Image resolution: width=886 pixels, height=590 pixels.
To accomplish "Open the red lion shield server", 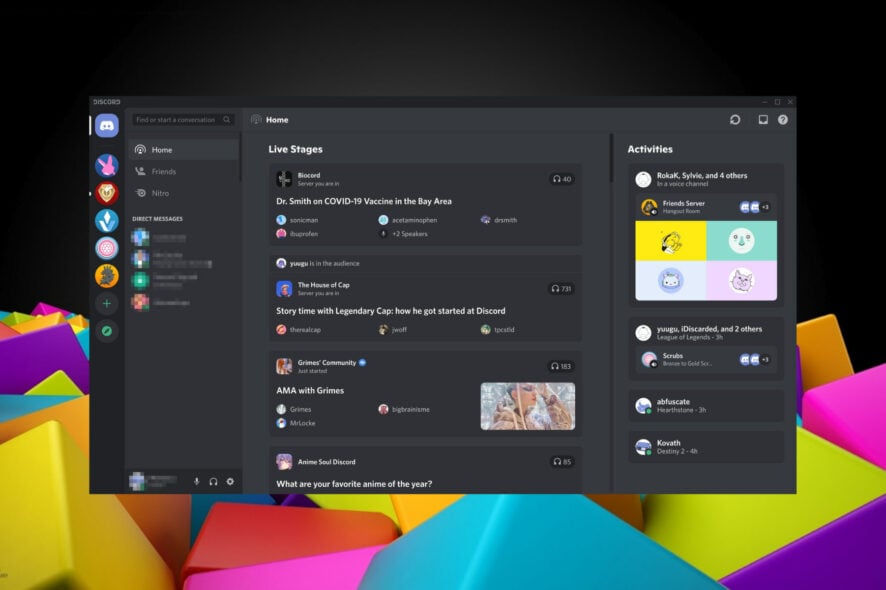I will click(107, 193).
